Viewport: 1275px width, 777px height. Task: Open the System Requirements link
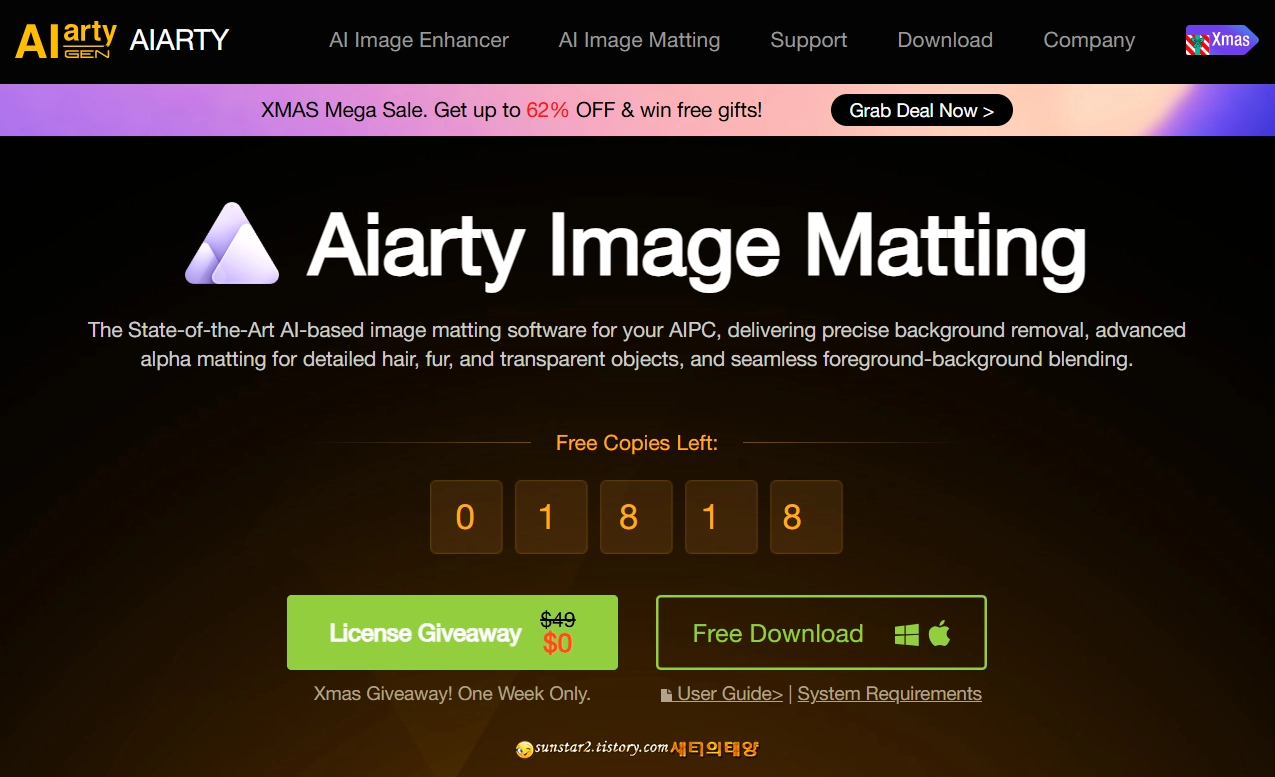(890, 694)
